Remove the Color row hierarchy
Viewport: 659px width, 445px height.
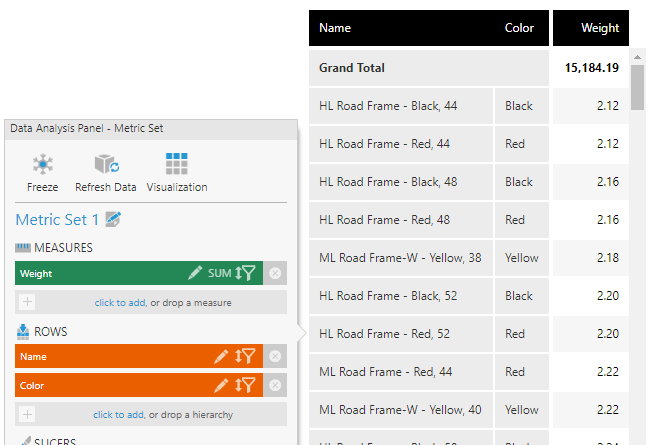tap(275, 385)
